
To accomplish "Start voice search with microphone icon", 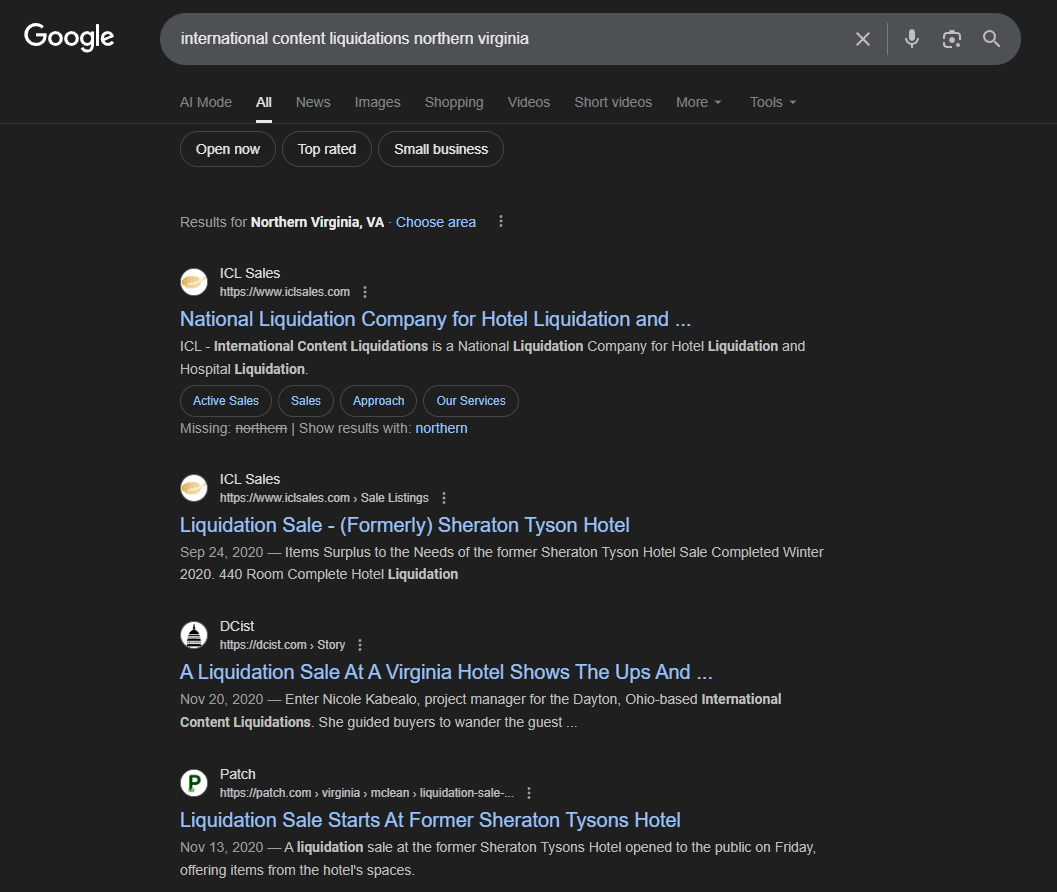I will pos(911,39).
